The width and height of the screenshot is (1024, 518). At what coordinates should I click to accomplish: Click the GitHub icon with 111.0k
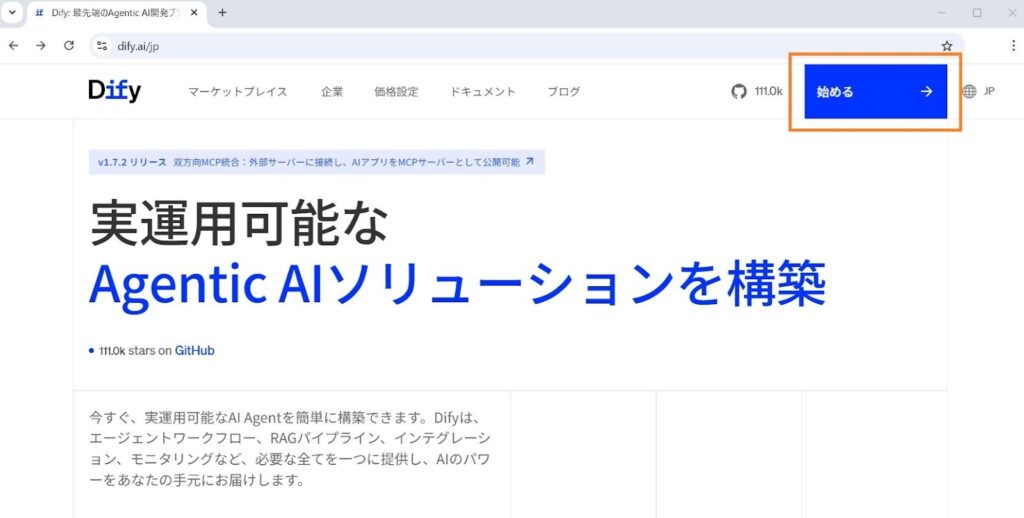tap(756, 92)
